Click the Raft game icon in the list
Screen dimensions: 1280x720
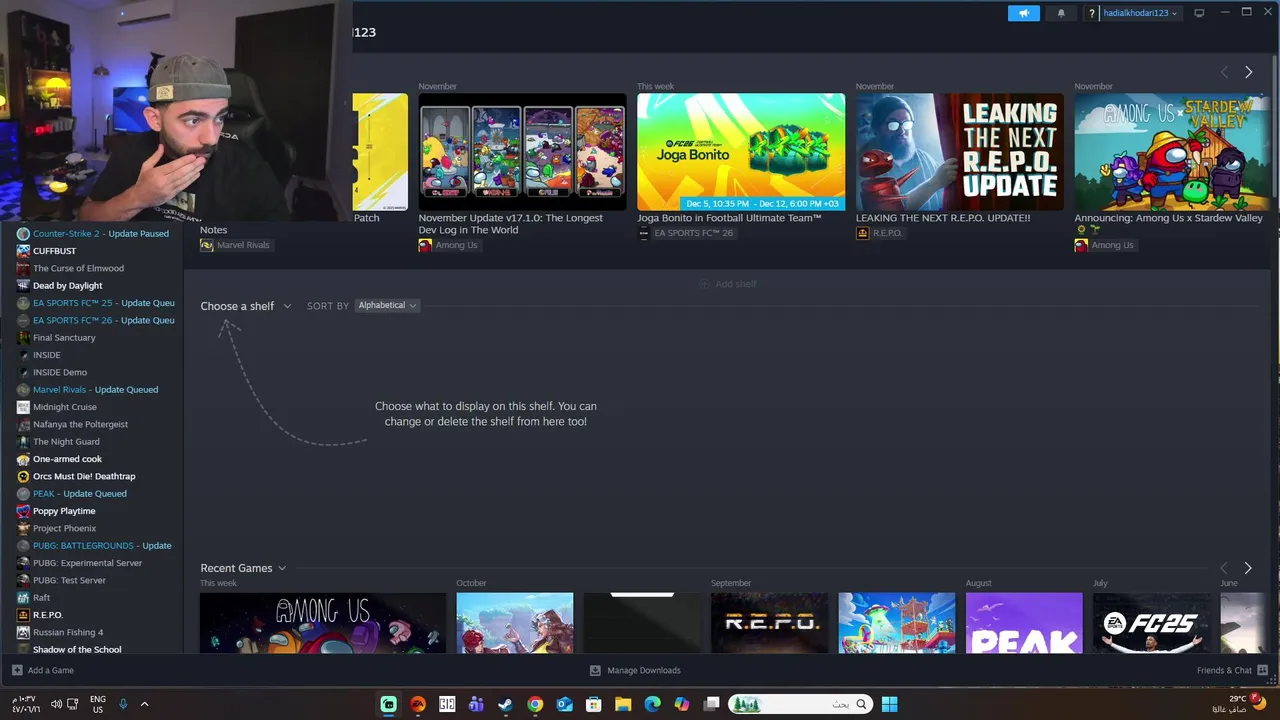tap(23, 598)
